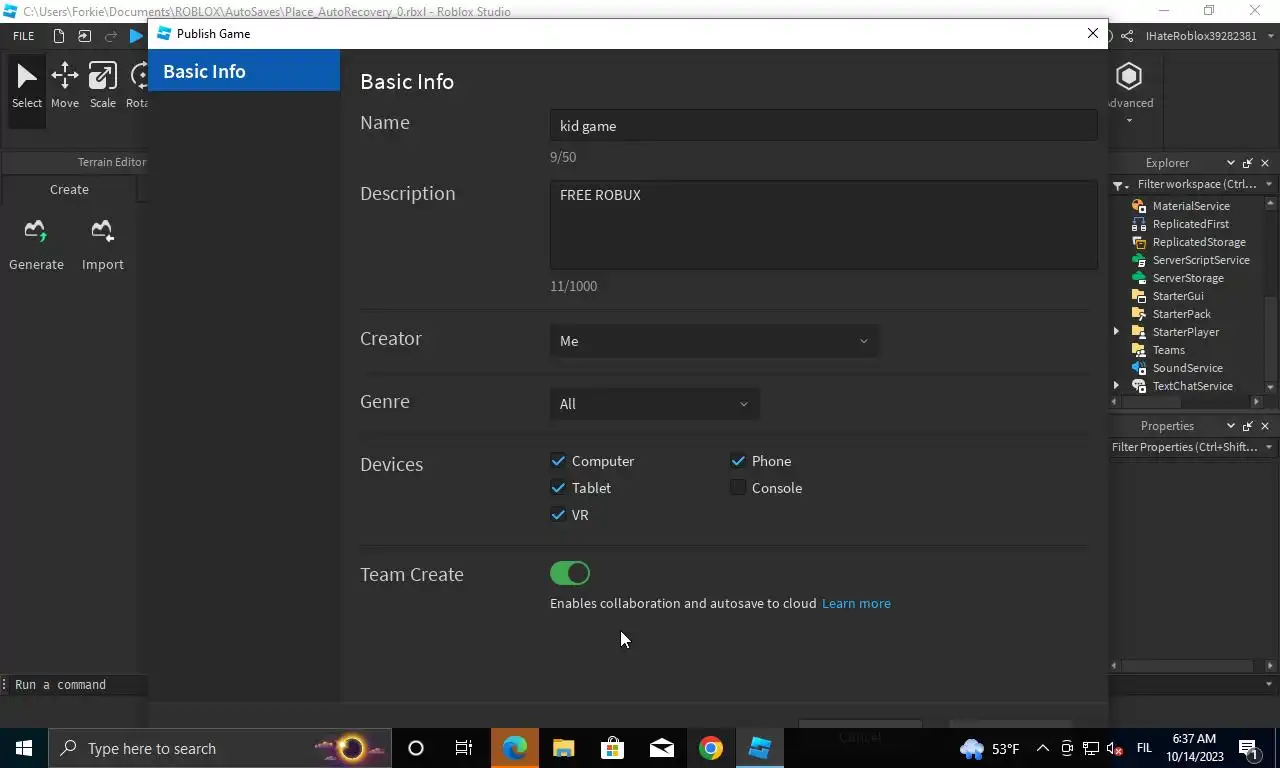1280x768 pixels.
Task: Expand the StarterPlayer tree node
Action: 1116,332
